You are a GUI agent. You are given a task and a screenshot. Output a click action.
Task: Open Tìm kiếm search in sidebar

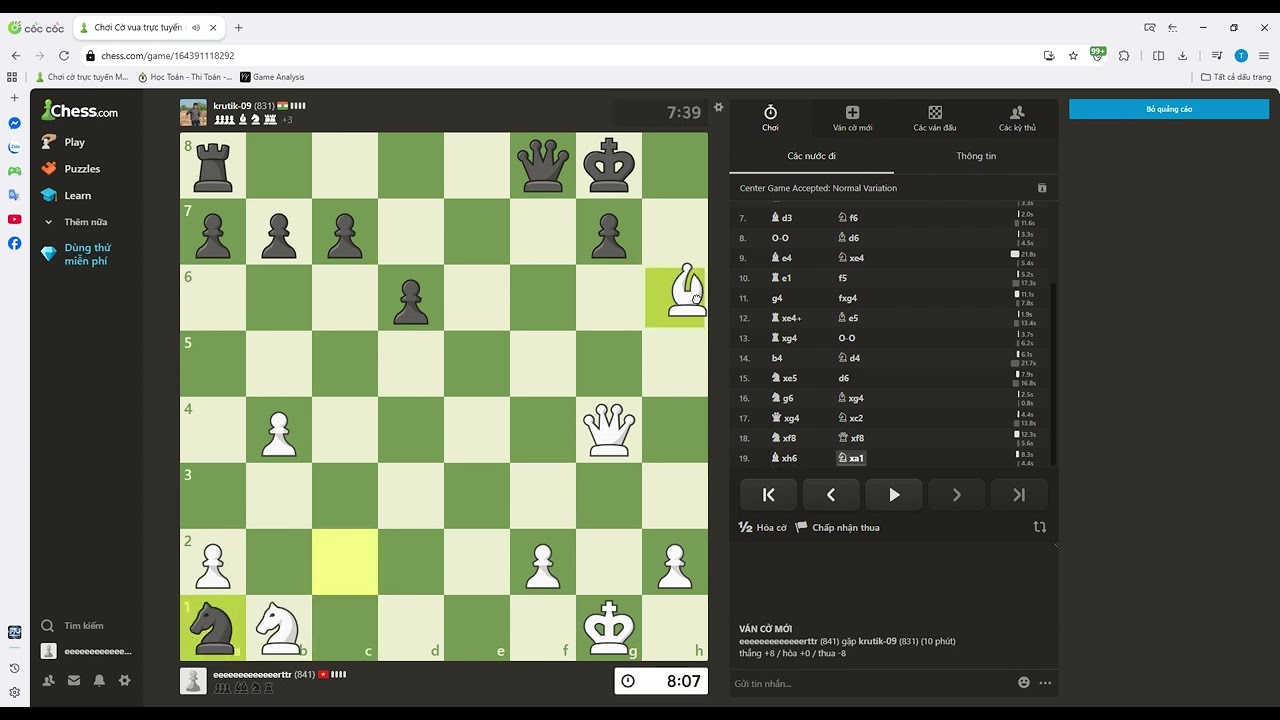(72, 626)
